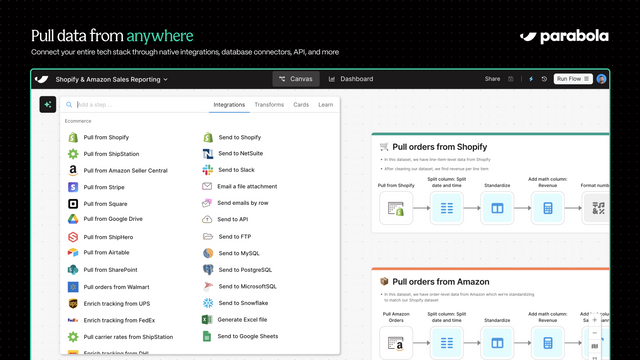The height and width of the screenshot is (360, 640).
Task: Open the user profile avatar
Action: click(x=601, y=79)
